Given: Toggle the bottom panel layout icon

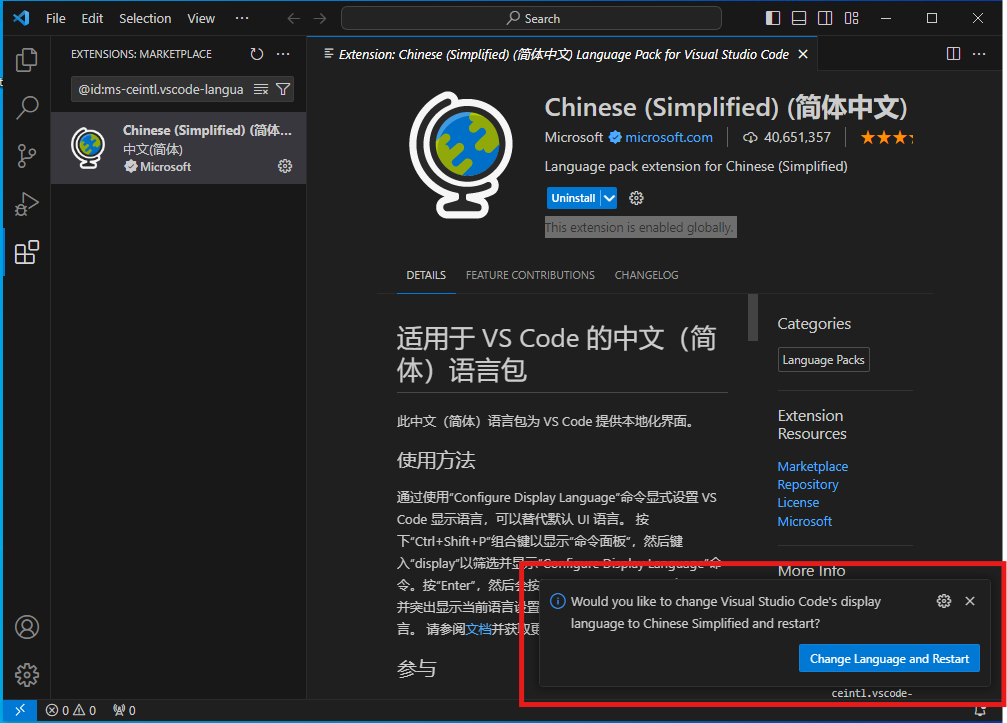Looking at the screenshot, I should click(x=799, y=18).
